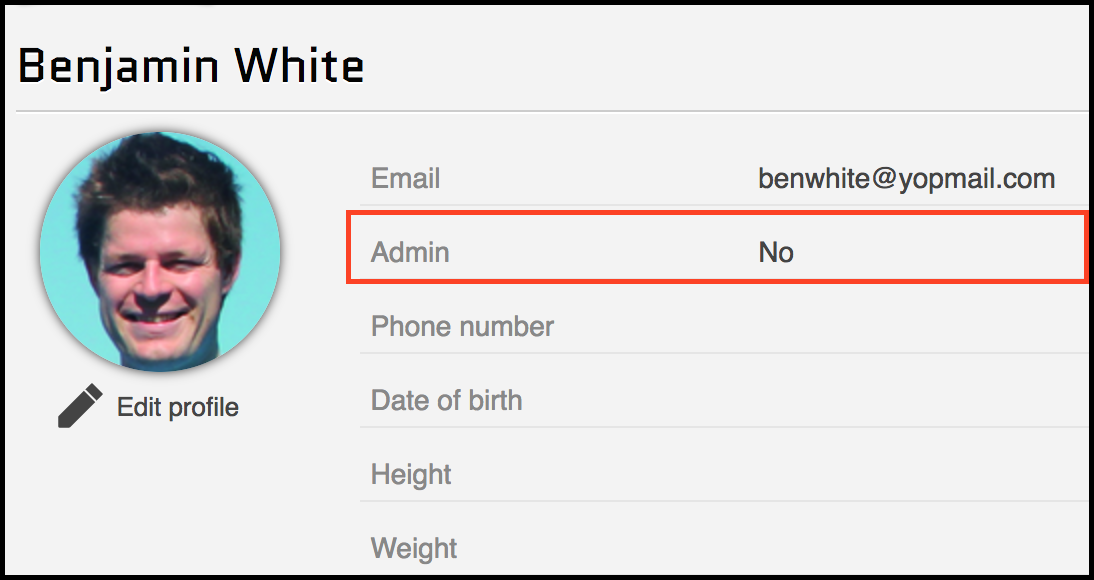Viewport: 1094px width, 580px height.
Task: Click the Admin value No
Action: pos(776,253)
